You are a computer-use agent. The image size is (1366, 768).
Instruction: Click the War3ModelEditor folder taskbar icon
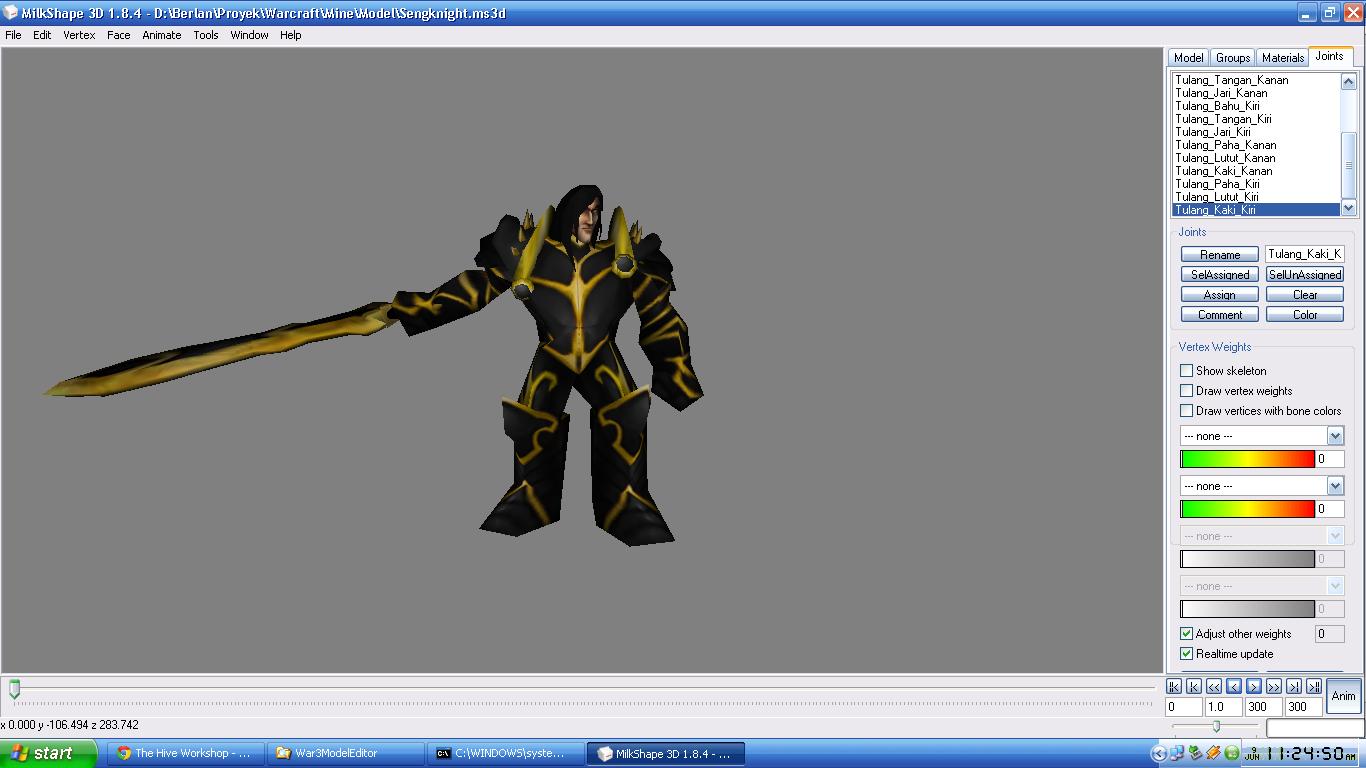pyautogui.click(x=284, y=753)
